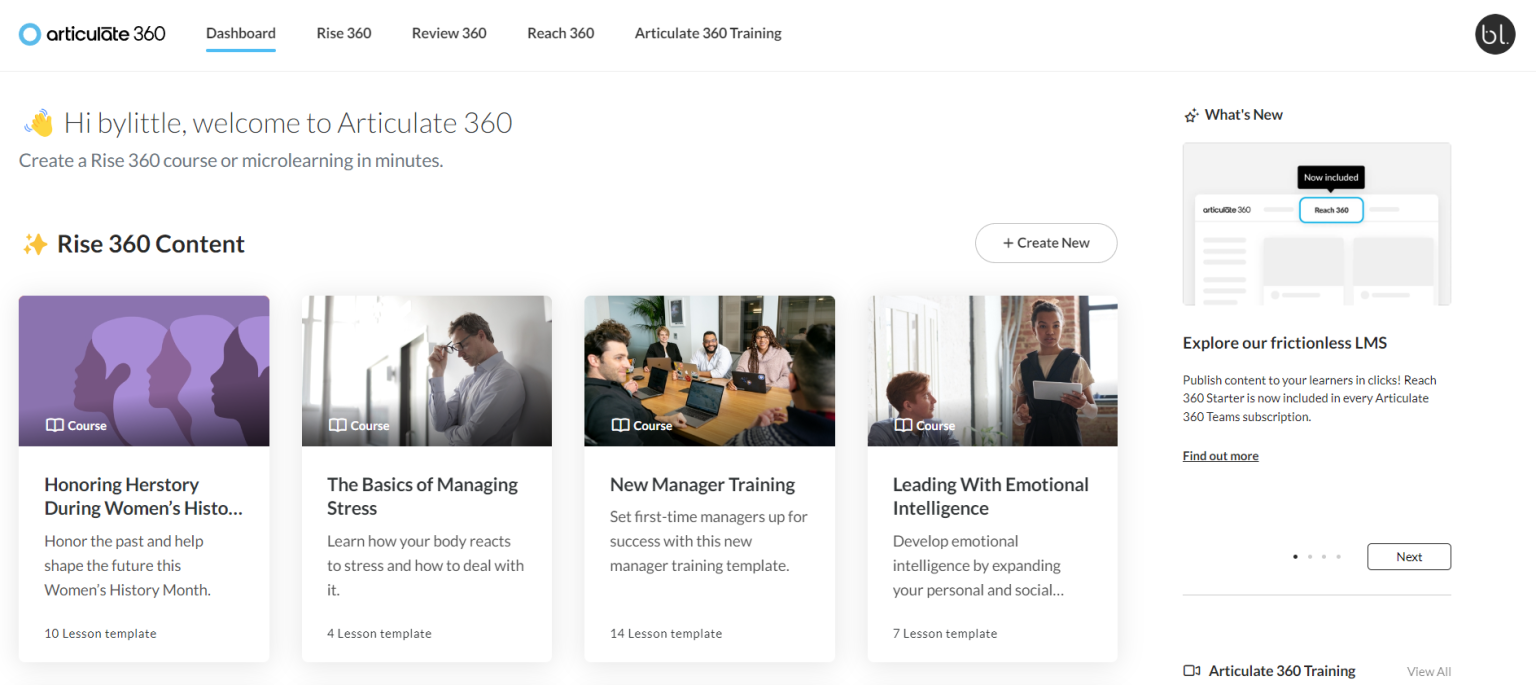Click the Articulate 360 logo icon

tap(29, 33)
